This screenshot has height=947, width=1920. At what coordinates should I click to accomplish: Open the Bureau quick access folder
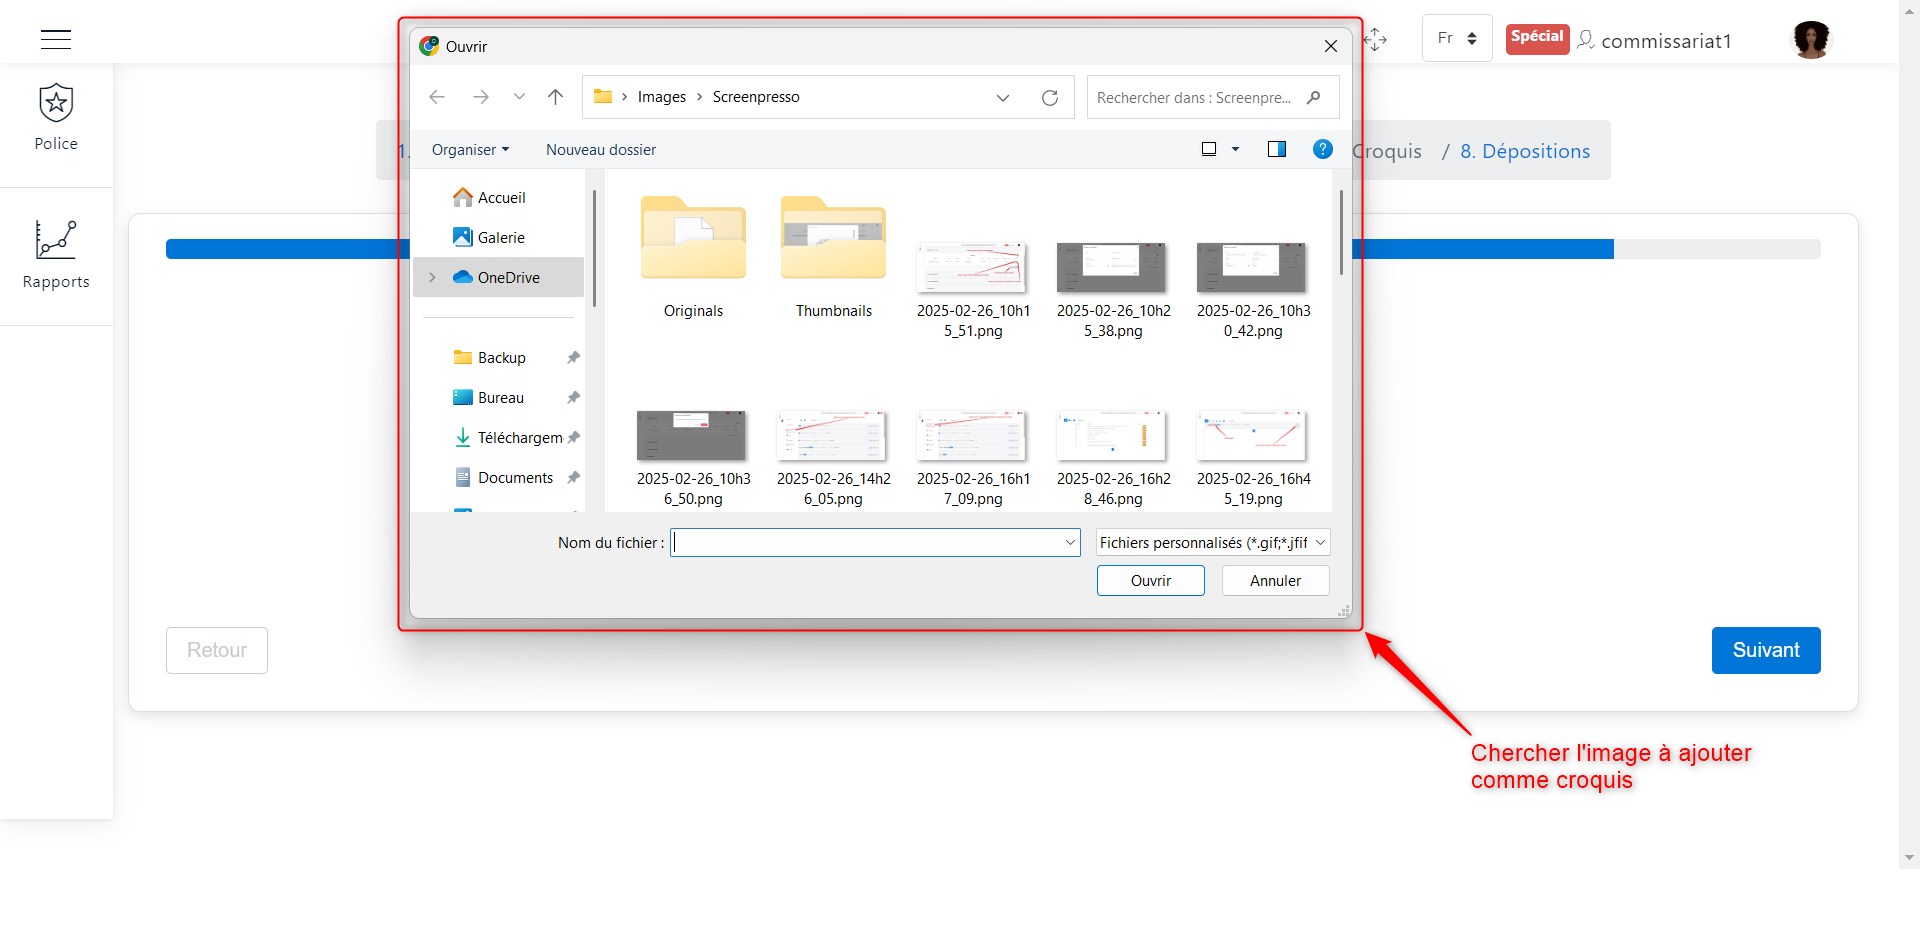click(x=489, y=398)
